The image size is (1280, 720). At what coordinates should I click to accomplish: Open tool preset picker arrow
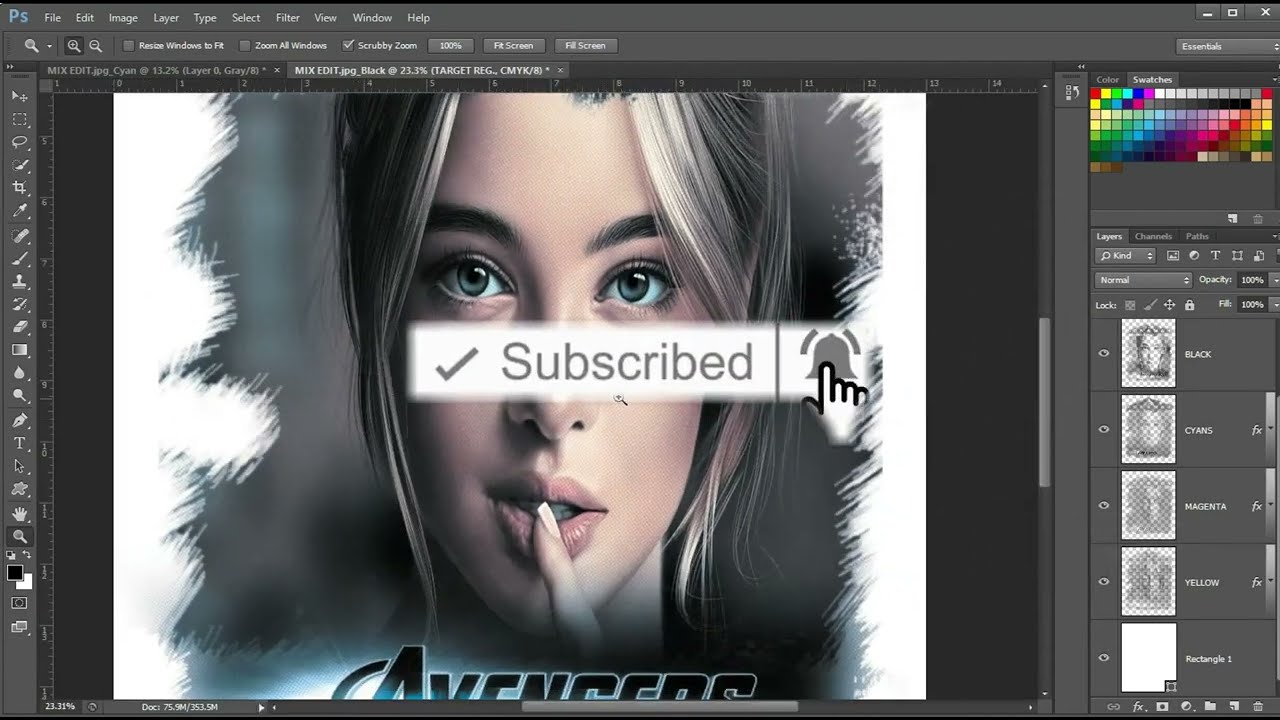pyautogui.click(x=49, y=46)
